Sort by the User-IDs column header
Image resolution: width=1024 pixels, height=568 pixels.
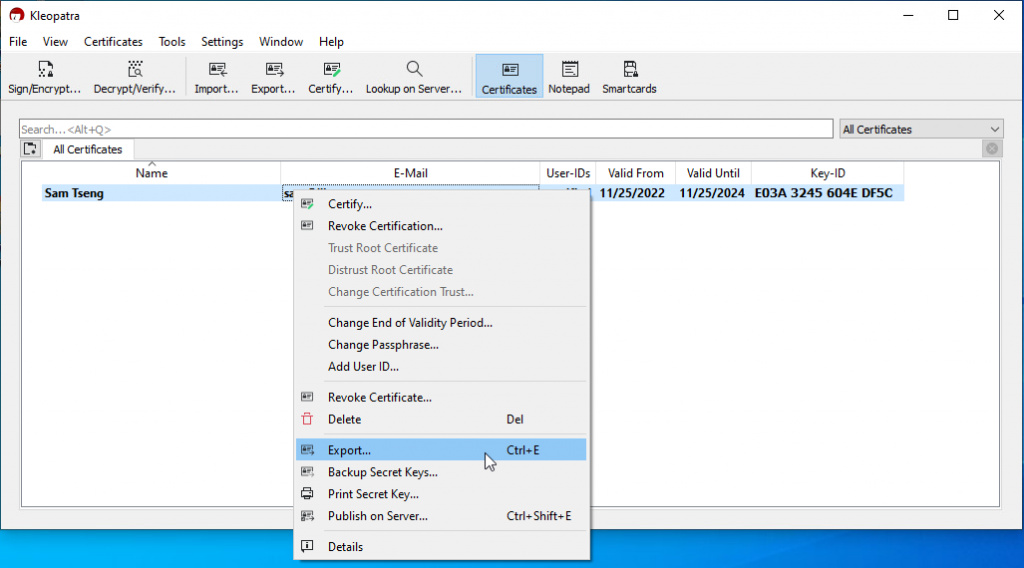pos(568,173)
